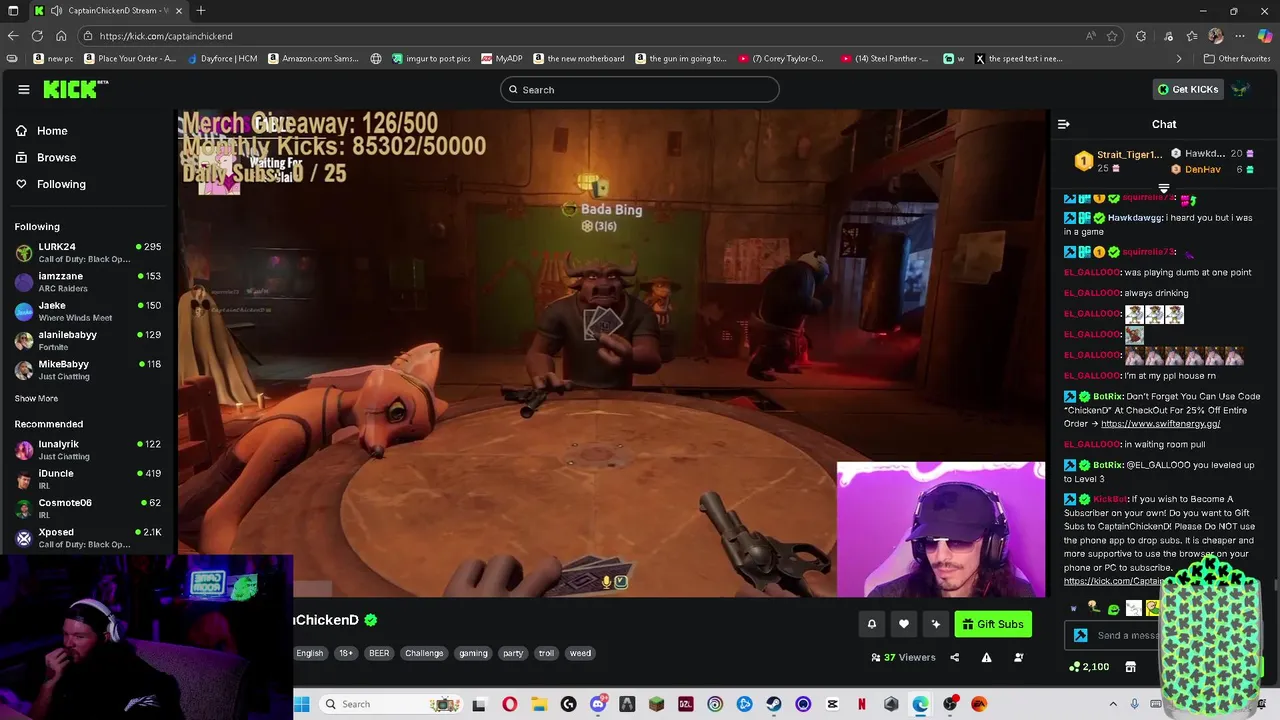
Task: Open Dayforce | HCM bookmark
Action: coord(221,59)
